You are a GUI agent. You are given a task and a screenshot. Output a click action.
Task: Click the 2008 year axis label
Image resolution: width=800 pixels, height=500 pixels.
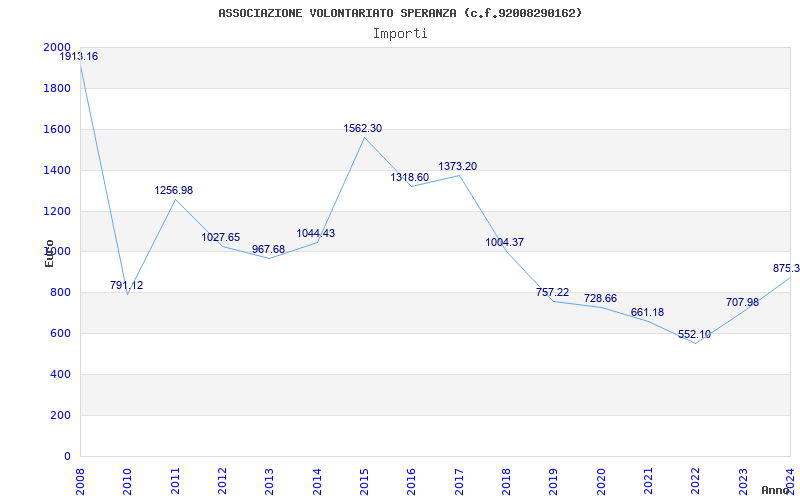point(80,482)
